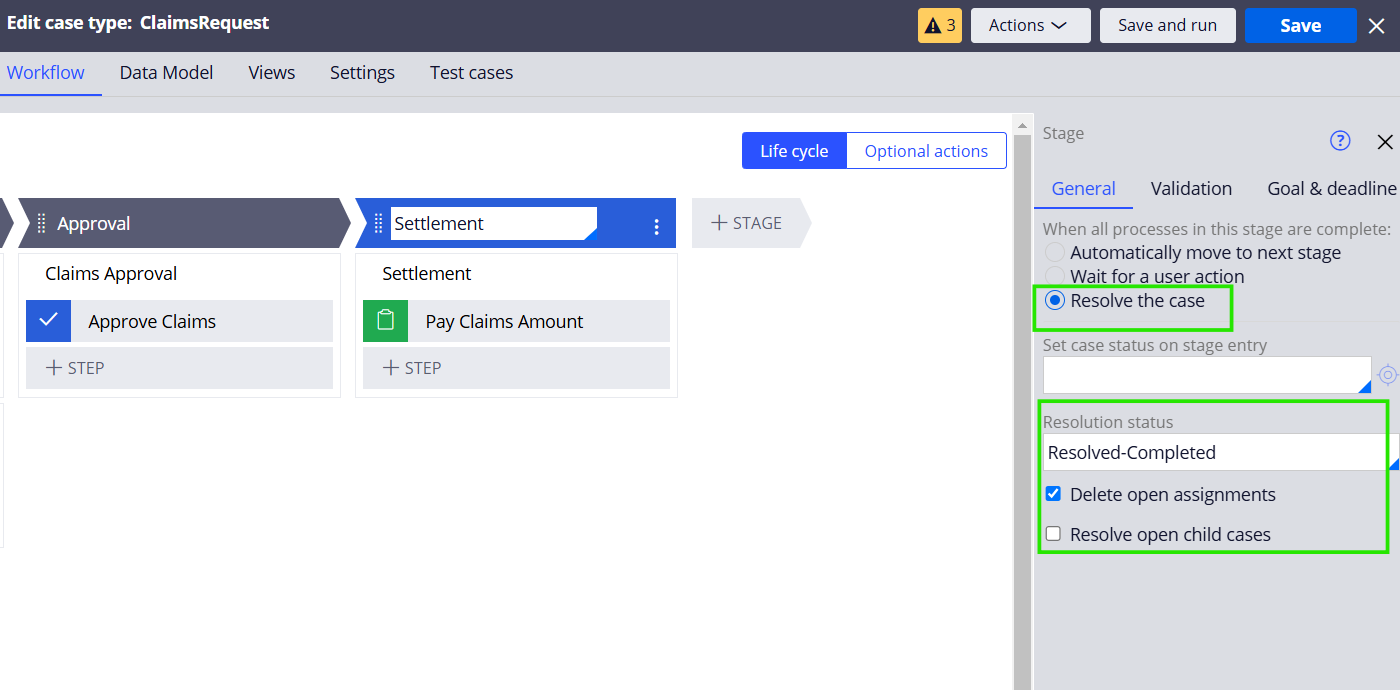Switch to the Data Model tab

pyautogui.click(x=166, y=72)
